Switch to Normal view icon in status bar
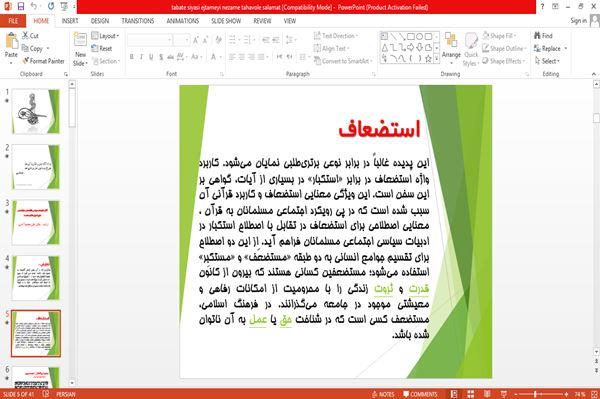 (x=454, y=394)
